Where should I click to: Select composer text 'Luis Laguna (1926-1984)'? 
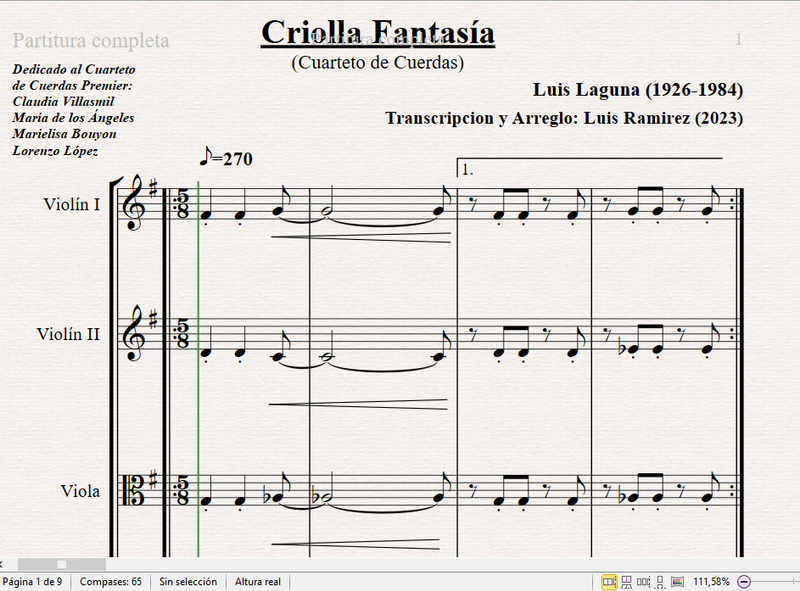click(638, 90)
